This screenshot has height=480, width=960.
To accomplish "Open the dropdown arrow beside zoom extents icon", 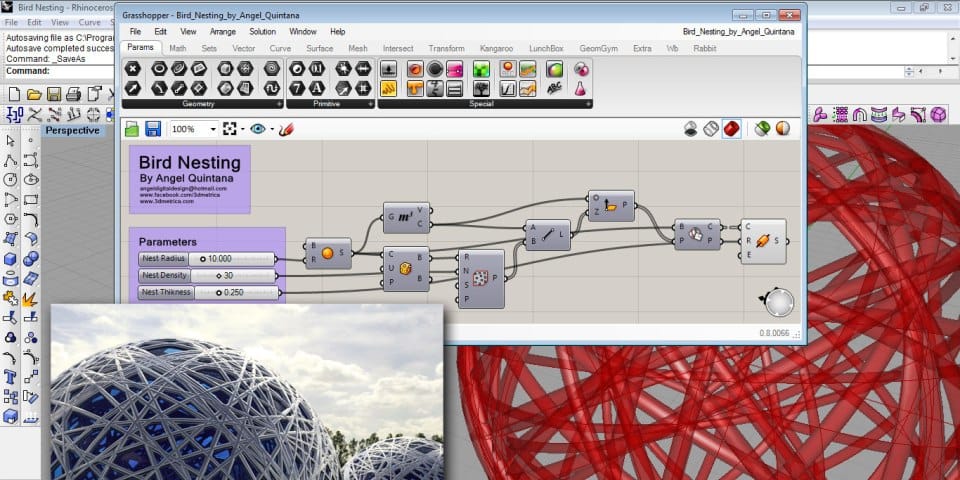I will coord(242,129).
